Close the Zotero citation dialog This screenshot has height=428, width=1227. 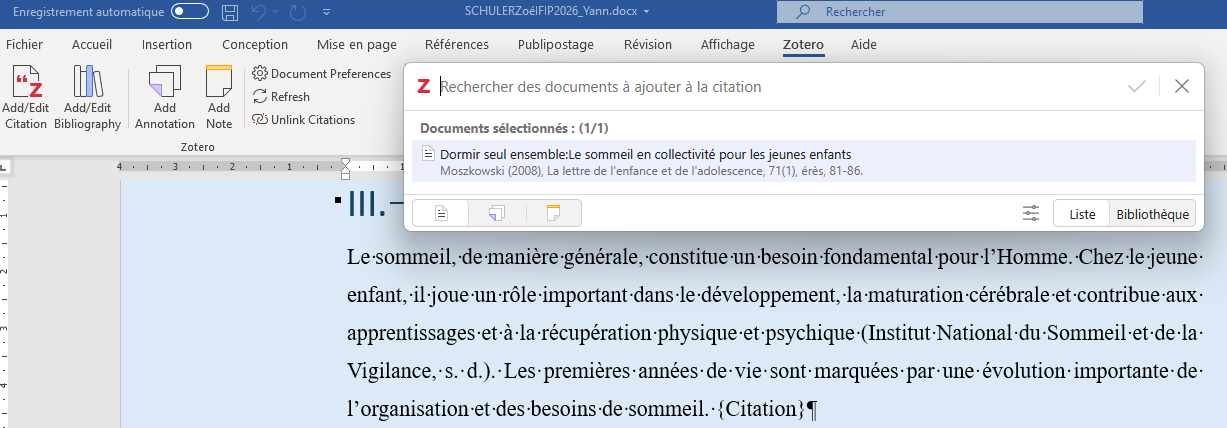pyautogui.click(x=1182, y=87)
